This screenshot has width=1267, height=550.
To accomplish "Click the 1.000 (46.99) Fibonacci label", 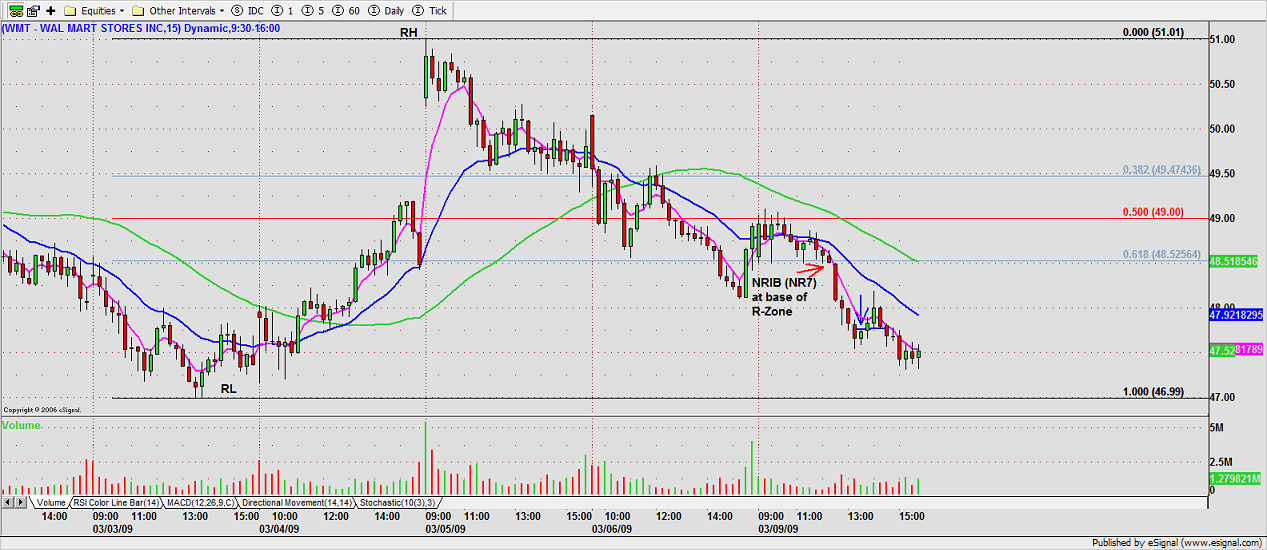I will (x=1152, y=392).
